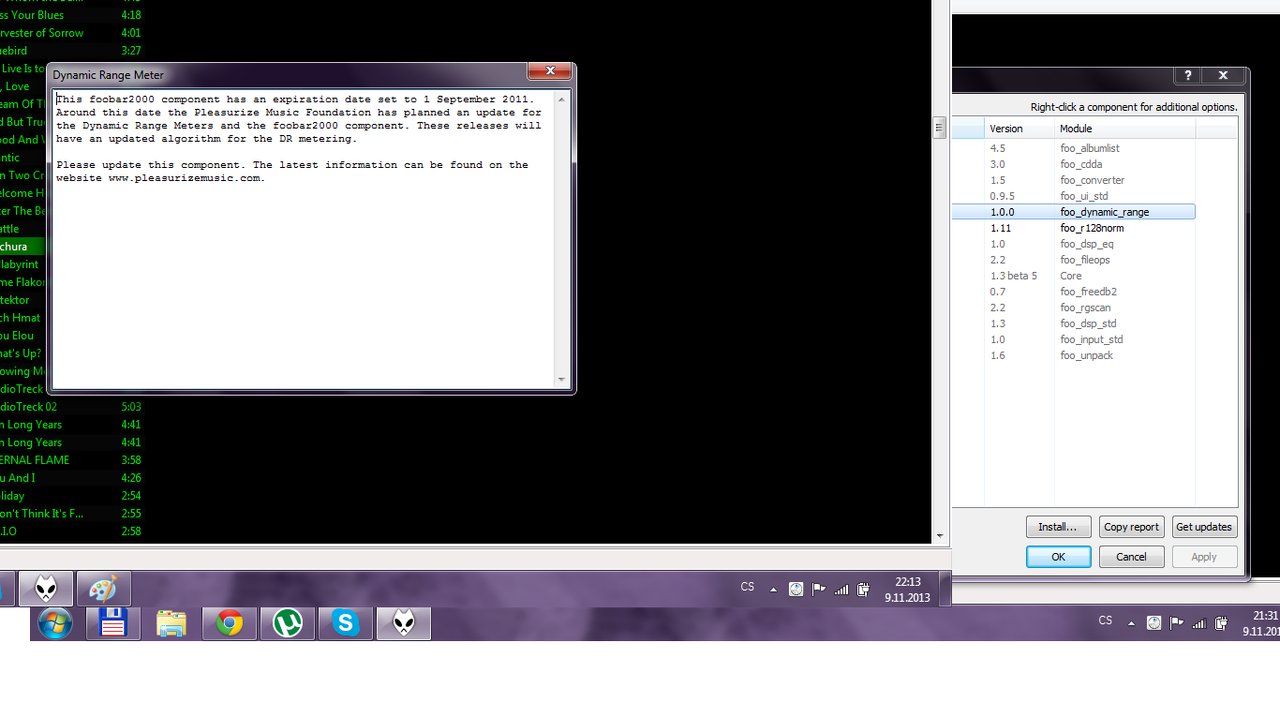Select the foo_dynamic_range component row
The width and height of the screenshot is (1280, 720).
(x=1073, y=212)
